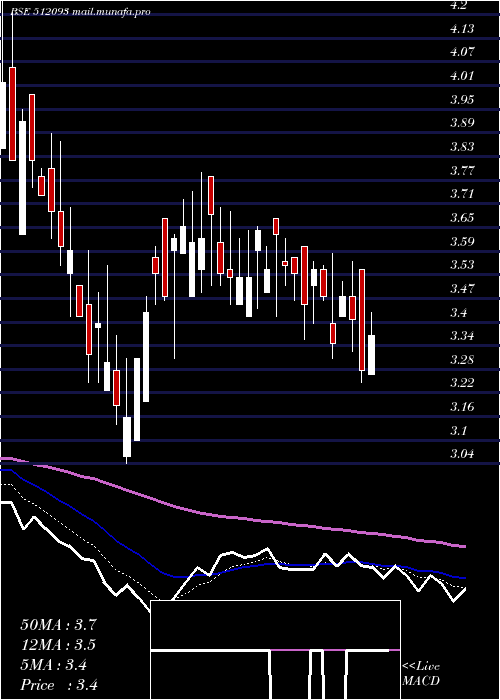Select the 3.65 price level label

(x=462, y=218)
